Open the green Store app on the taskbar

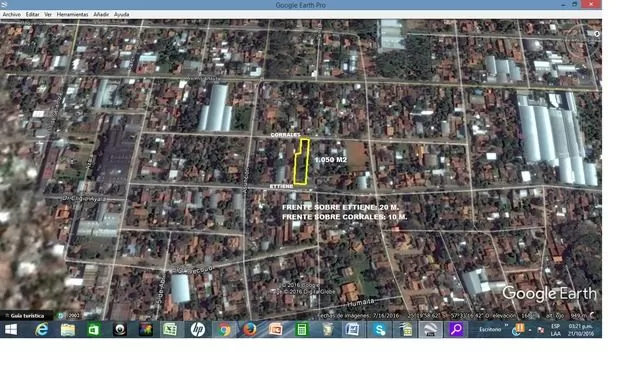[93, 329]
